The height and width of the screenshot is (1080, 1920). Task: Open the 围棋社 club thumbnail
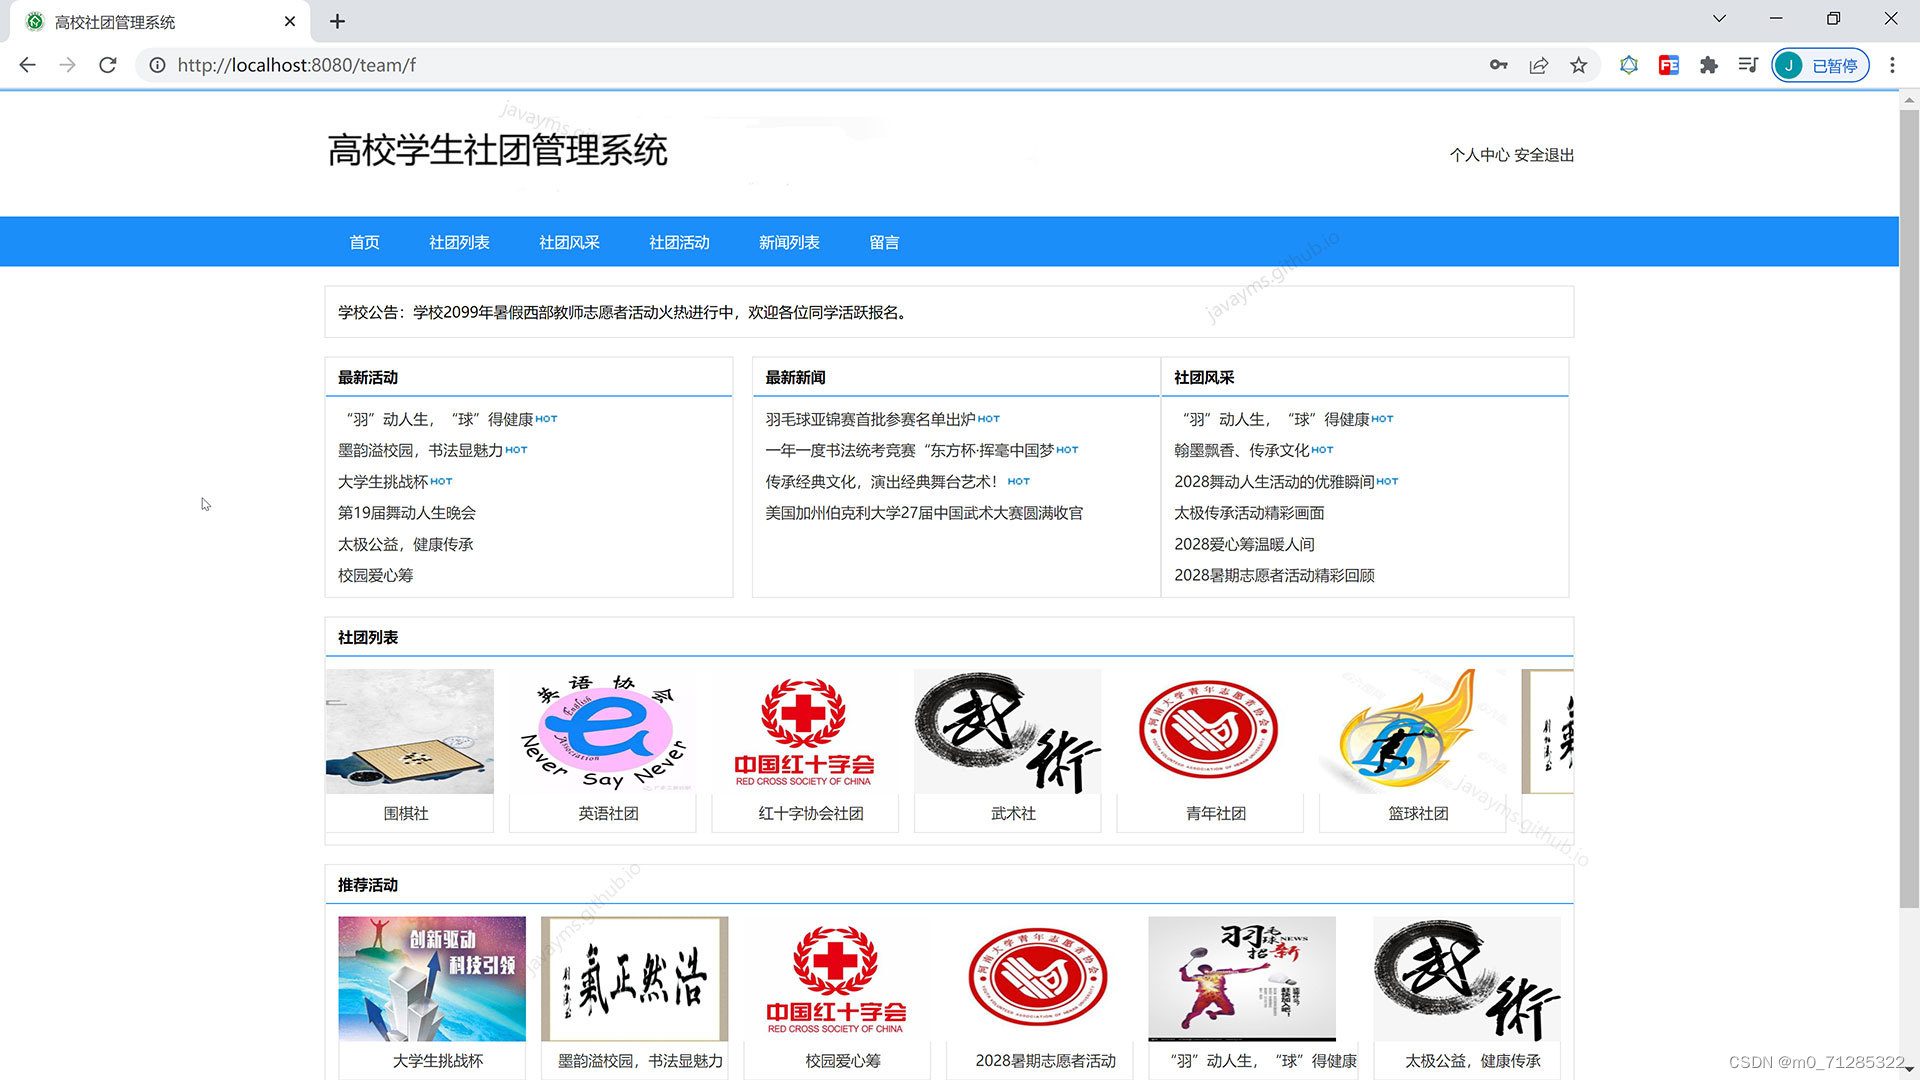pyautogui.click(x=409, y=731)
